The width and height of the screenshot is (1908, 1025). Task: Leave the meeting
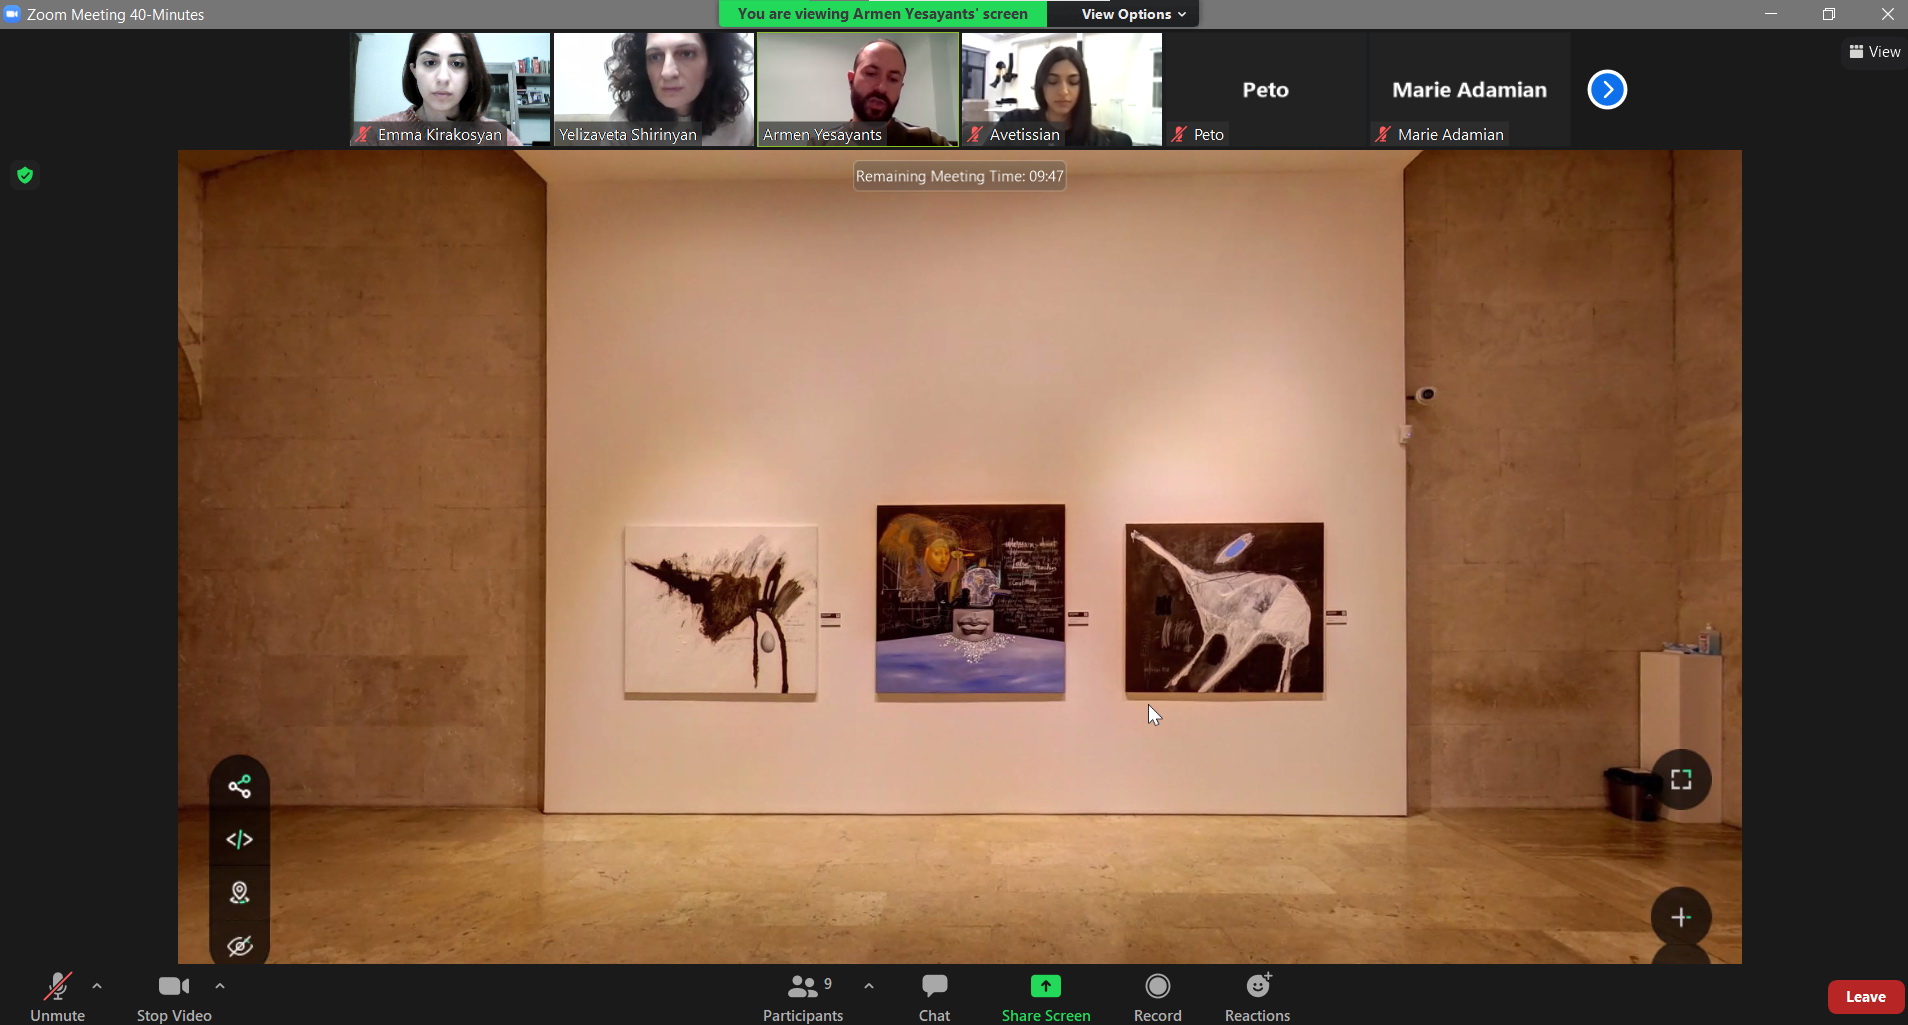click(1866, 997)
